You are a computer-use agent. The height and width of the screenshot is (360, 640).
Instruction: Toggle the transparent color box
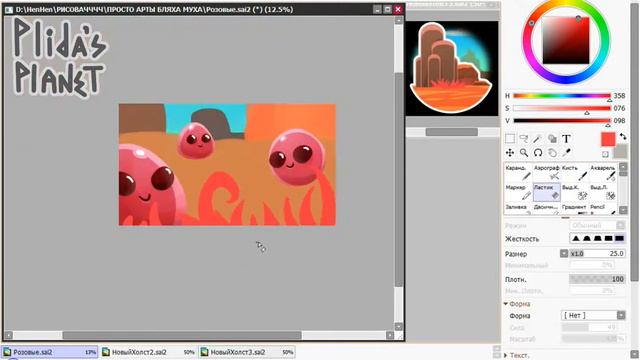pos(605,154)
